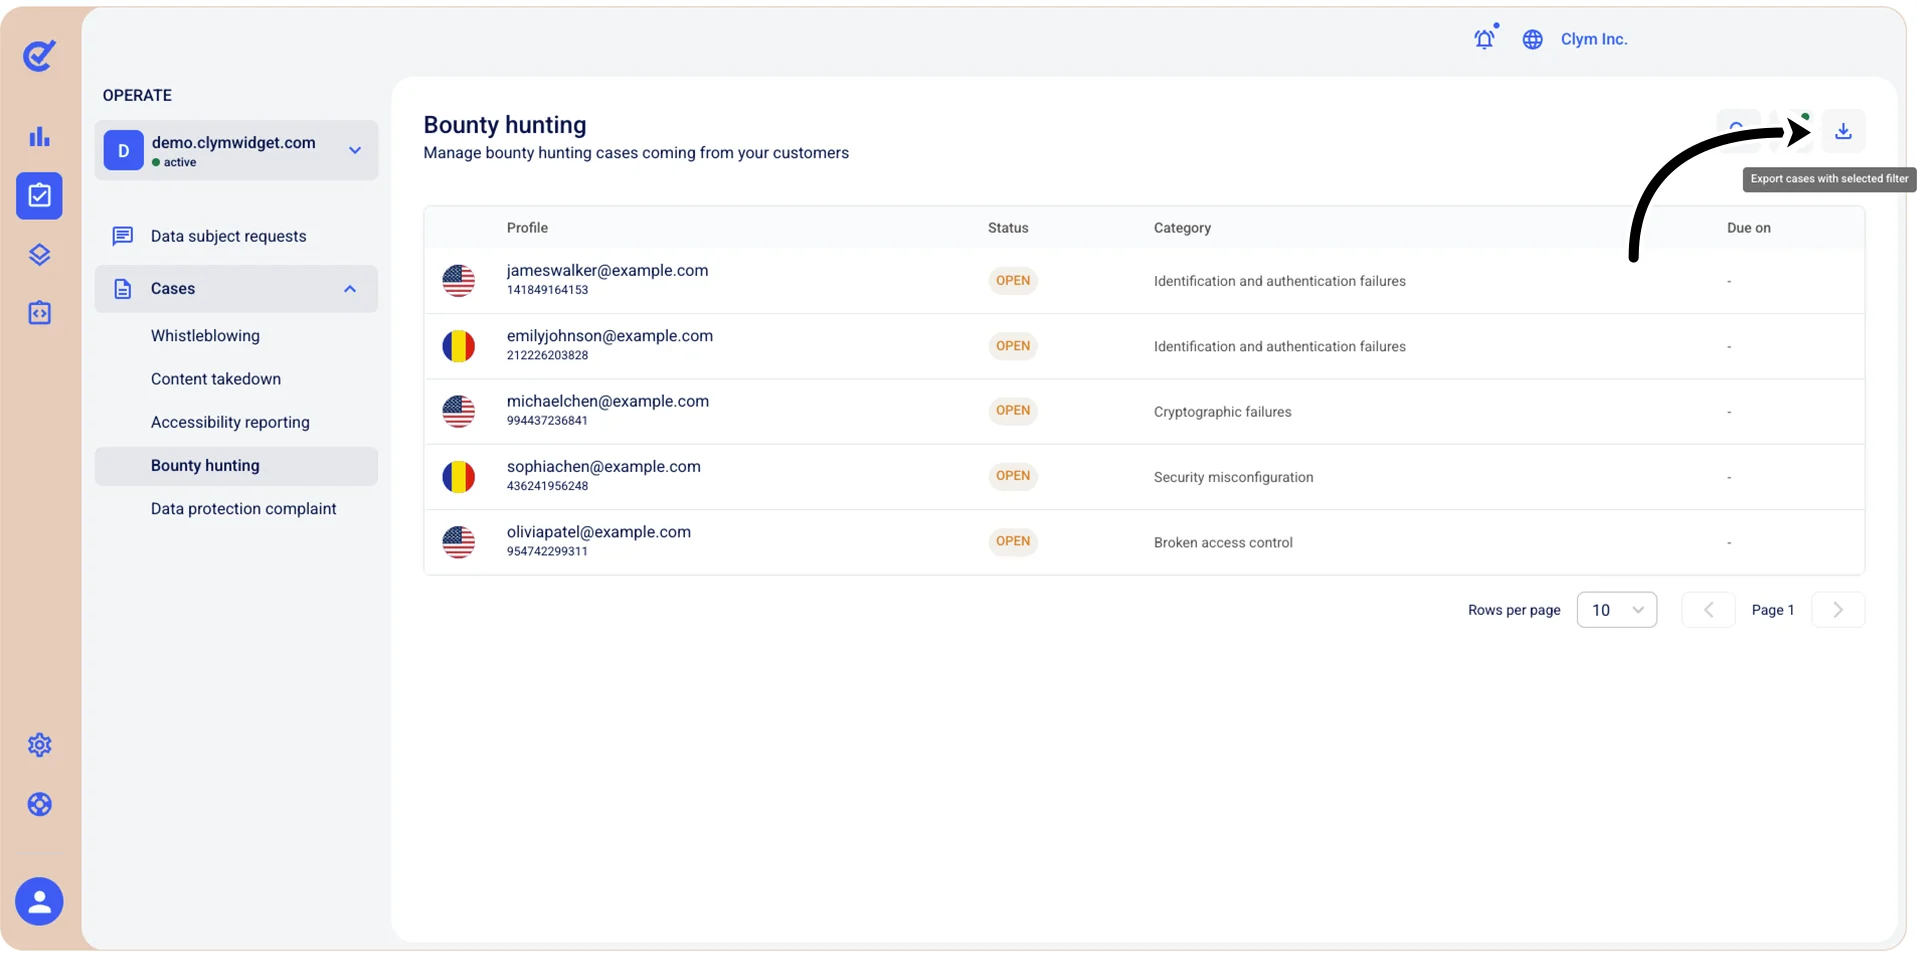Click the Clym logo in the sidebar
Image resolution: width=1917 pixels, height=955 pixels.
pos(39,55)
